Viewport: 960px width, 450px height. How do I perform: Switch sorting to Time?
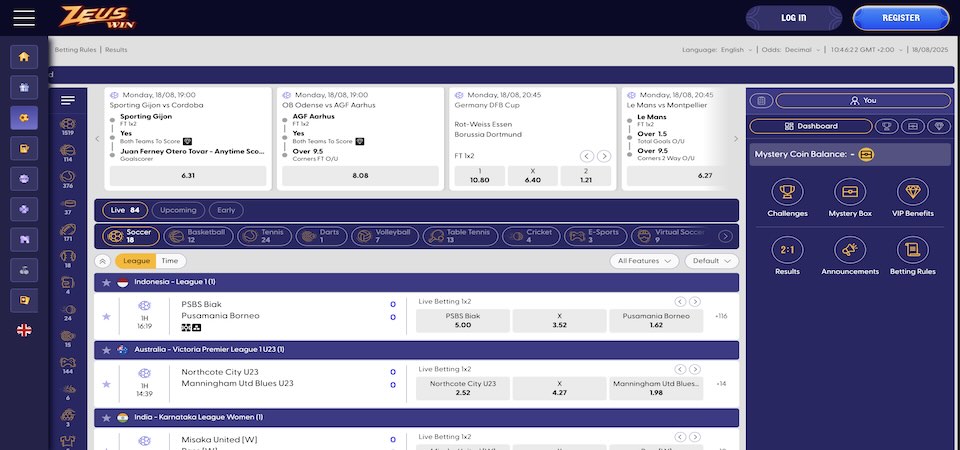(170, 261)
